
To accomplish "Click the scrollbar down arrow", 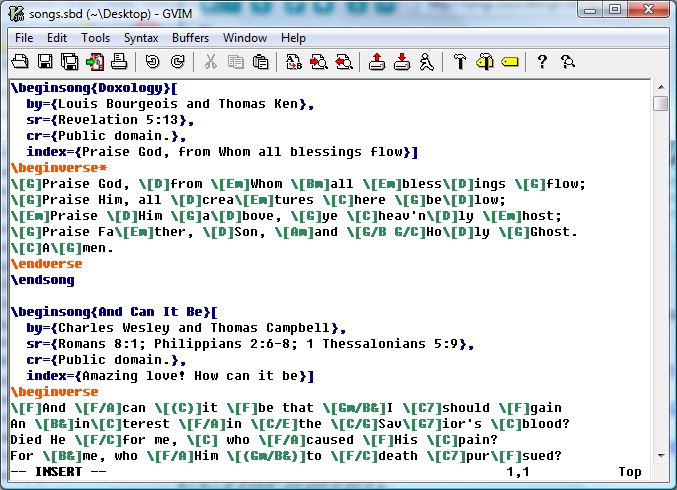I will tap(661, 453).
